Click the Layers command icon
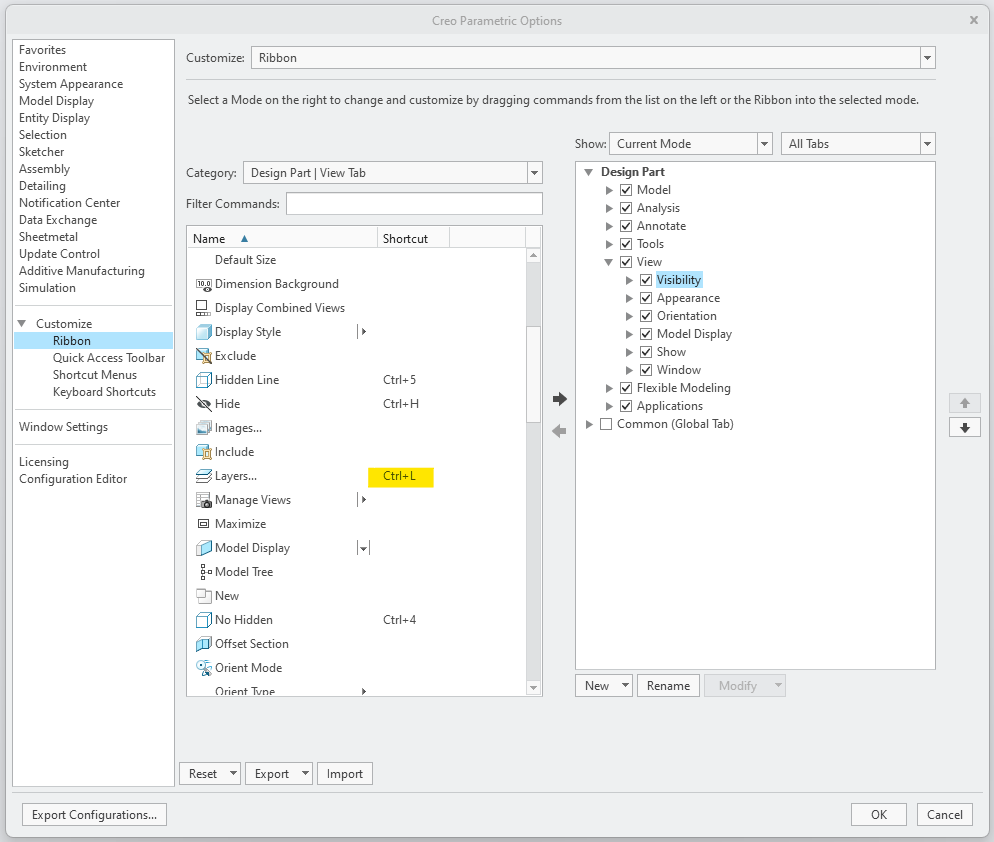The height and width of the screenshot is (842, 994). click(204, 476)
